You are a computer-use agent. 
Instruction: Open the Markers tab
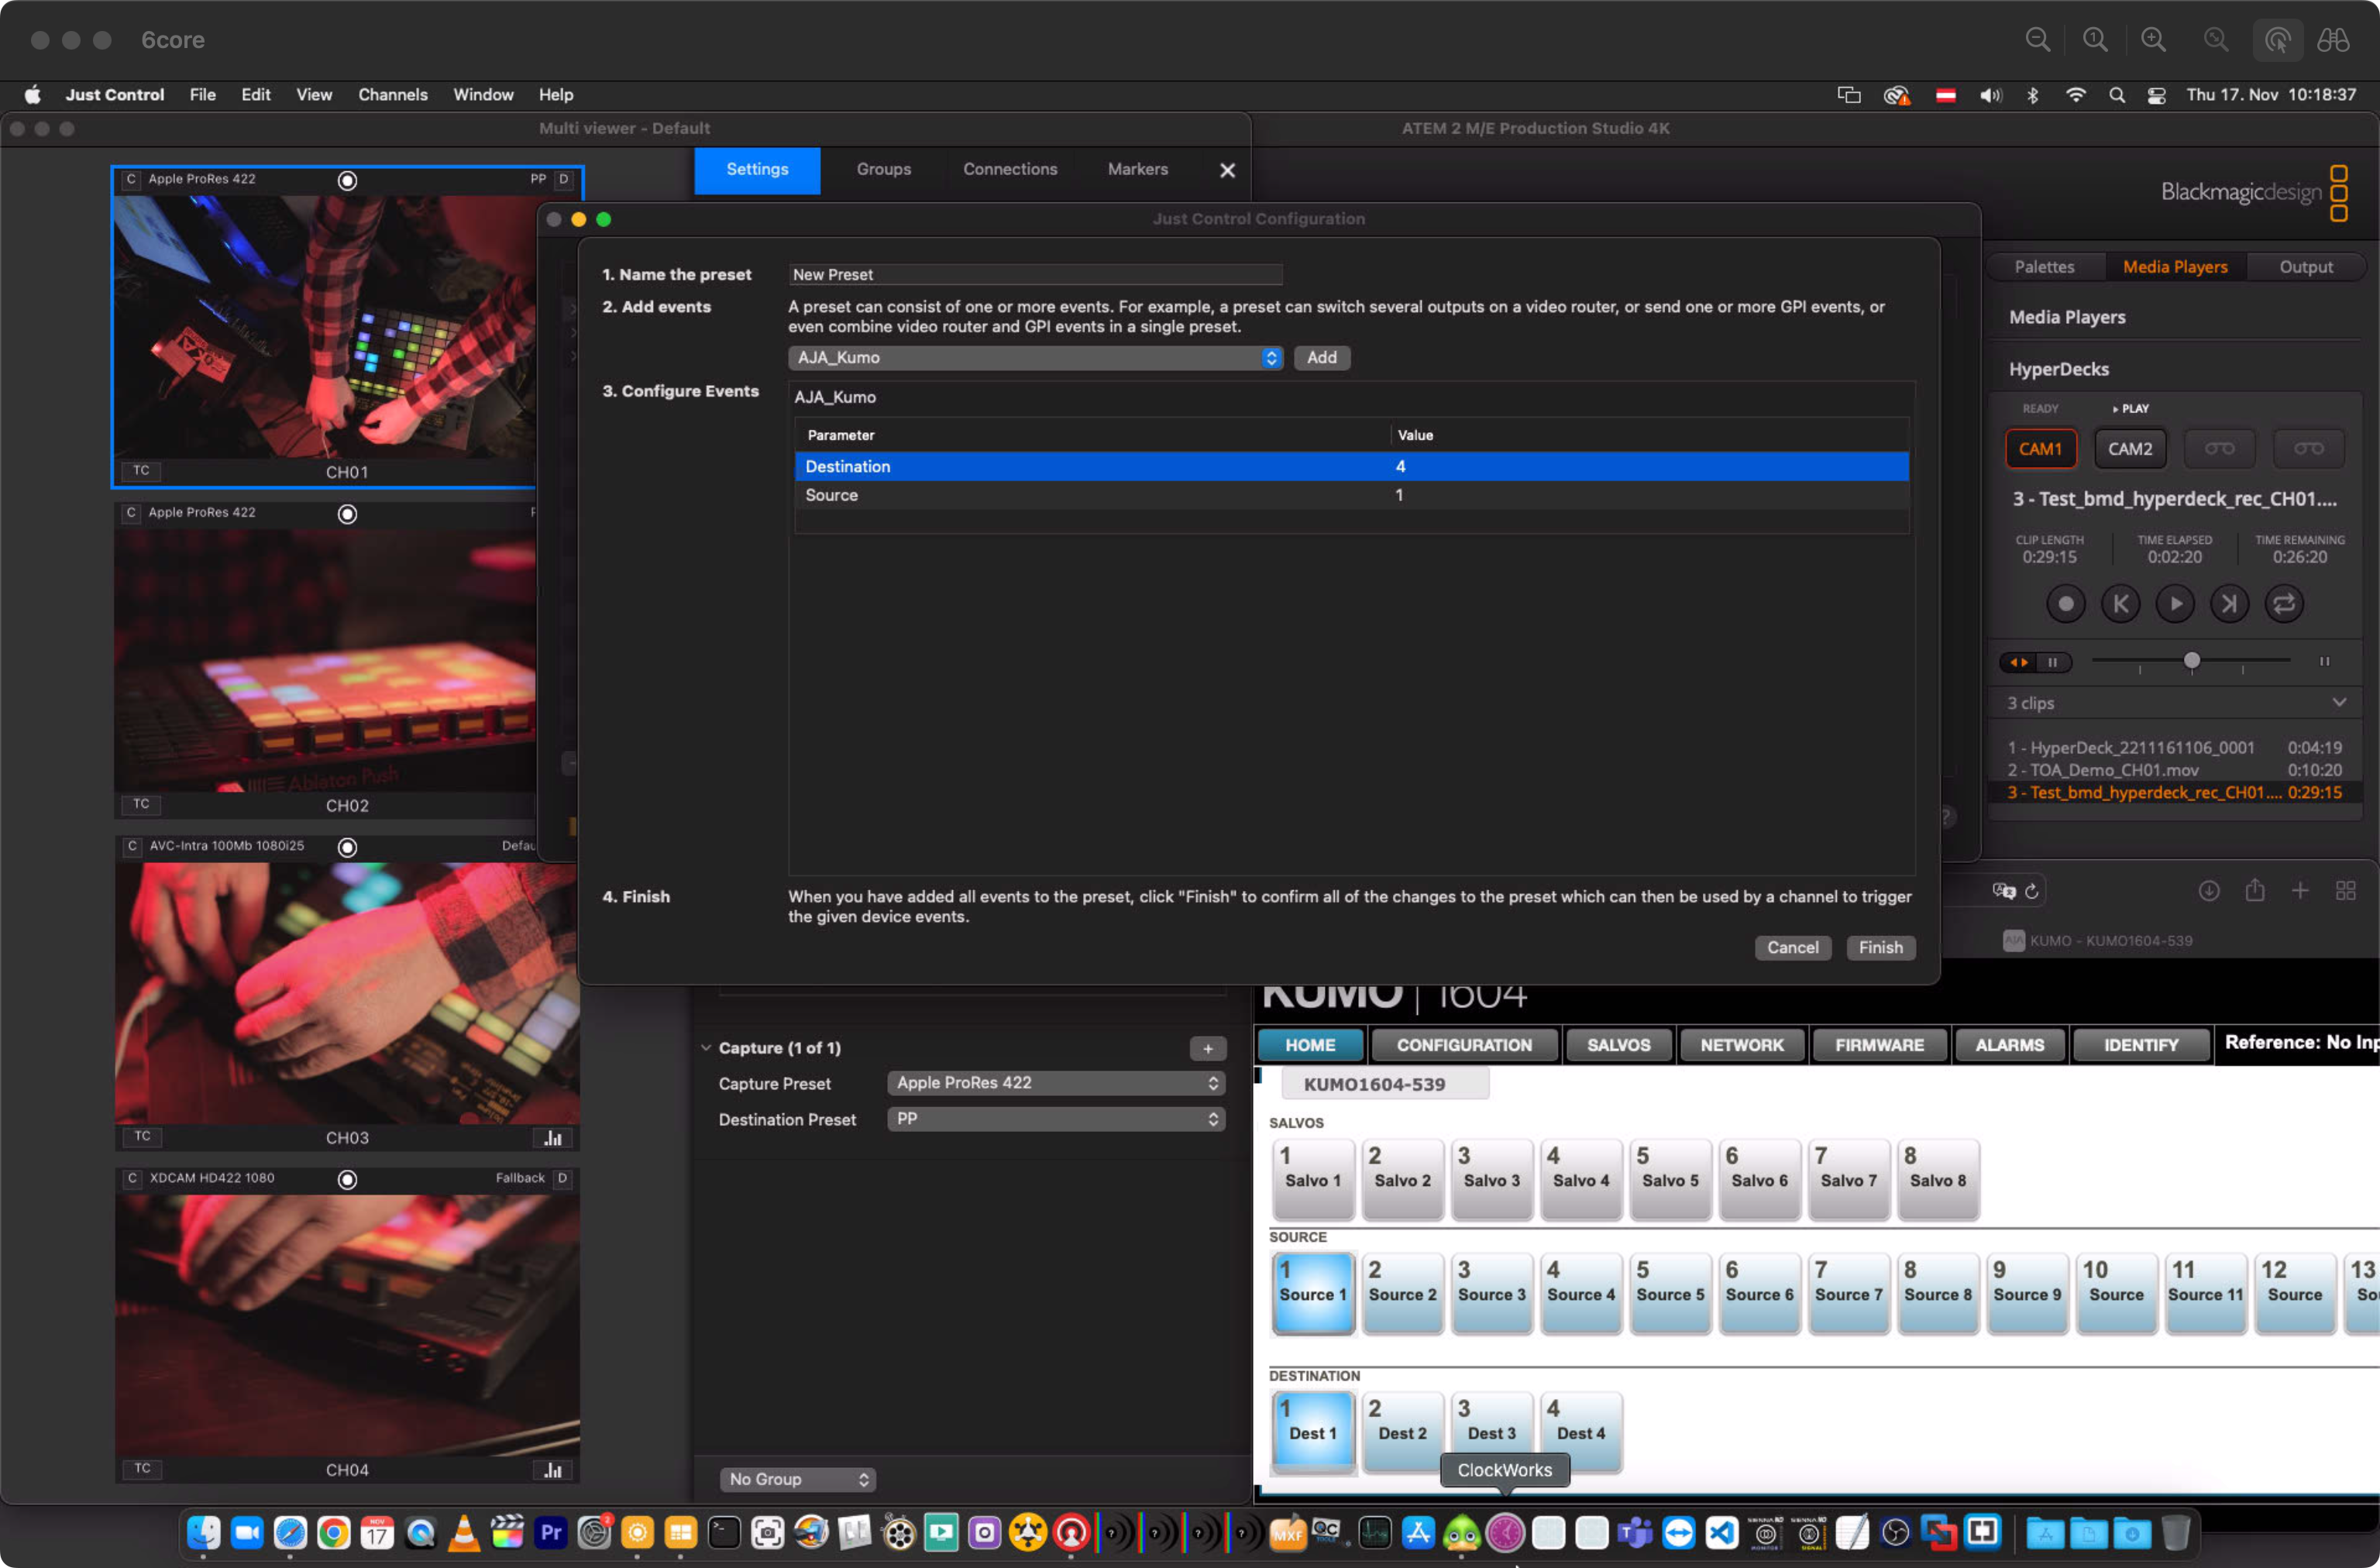tap(1137, 169)
